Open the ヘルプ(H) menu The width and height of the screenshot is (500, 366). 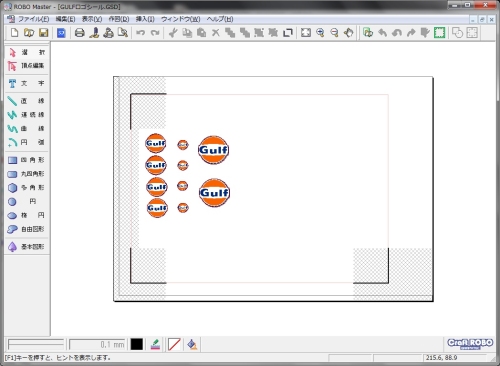pyautogui.click(x=220, y=19)
